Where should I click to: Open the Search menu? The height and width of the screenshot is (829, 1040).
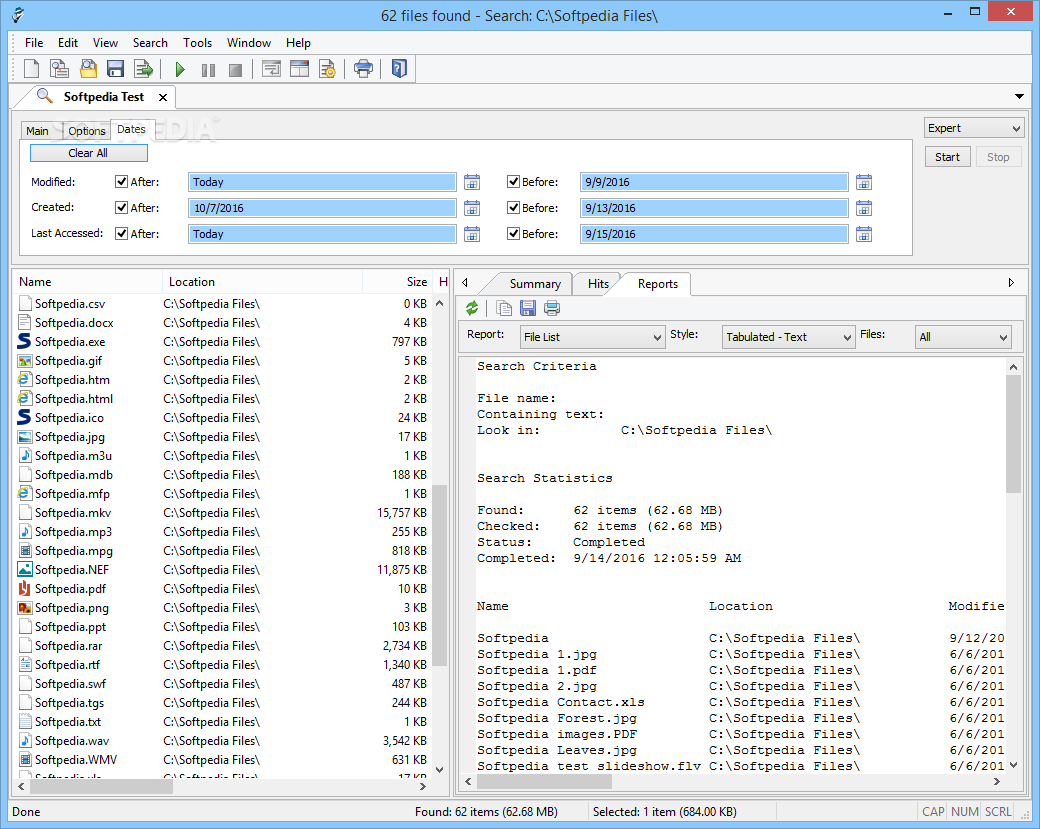pos(150,42)
